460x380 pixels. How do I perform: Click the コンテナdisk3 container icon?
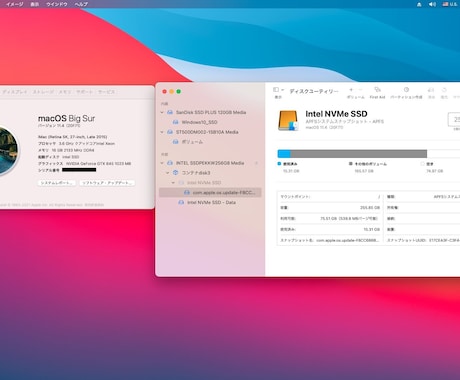coord(176,173)
